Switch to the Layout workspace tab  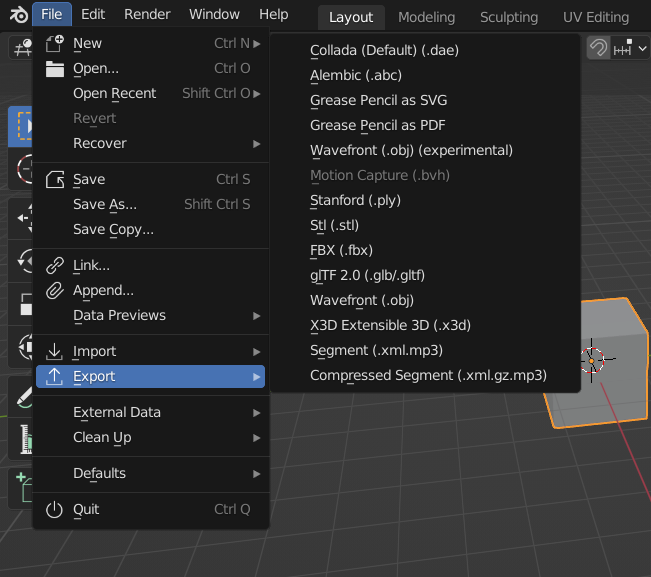click(351, 17)
